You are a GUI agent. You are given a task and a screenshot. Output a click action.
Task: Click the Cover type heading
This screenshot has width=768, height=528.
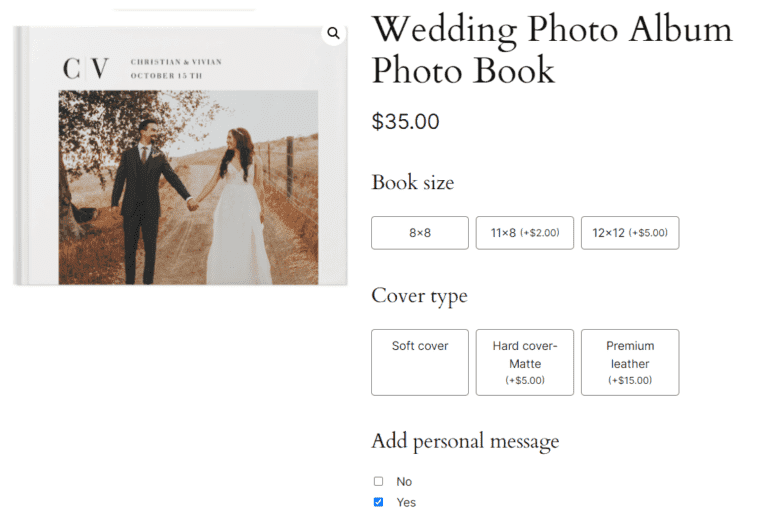[x=419, y=295]
